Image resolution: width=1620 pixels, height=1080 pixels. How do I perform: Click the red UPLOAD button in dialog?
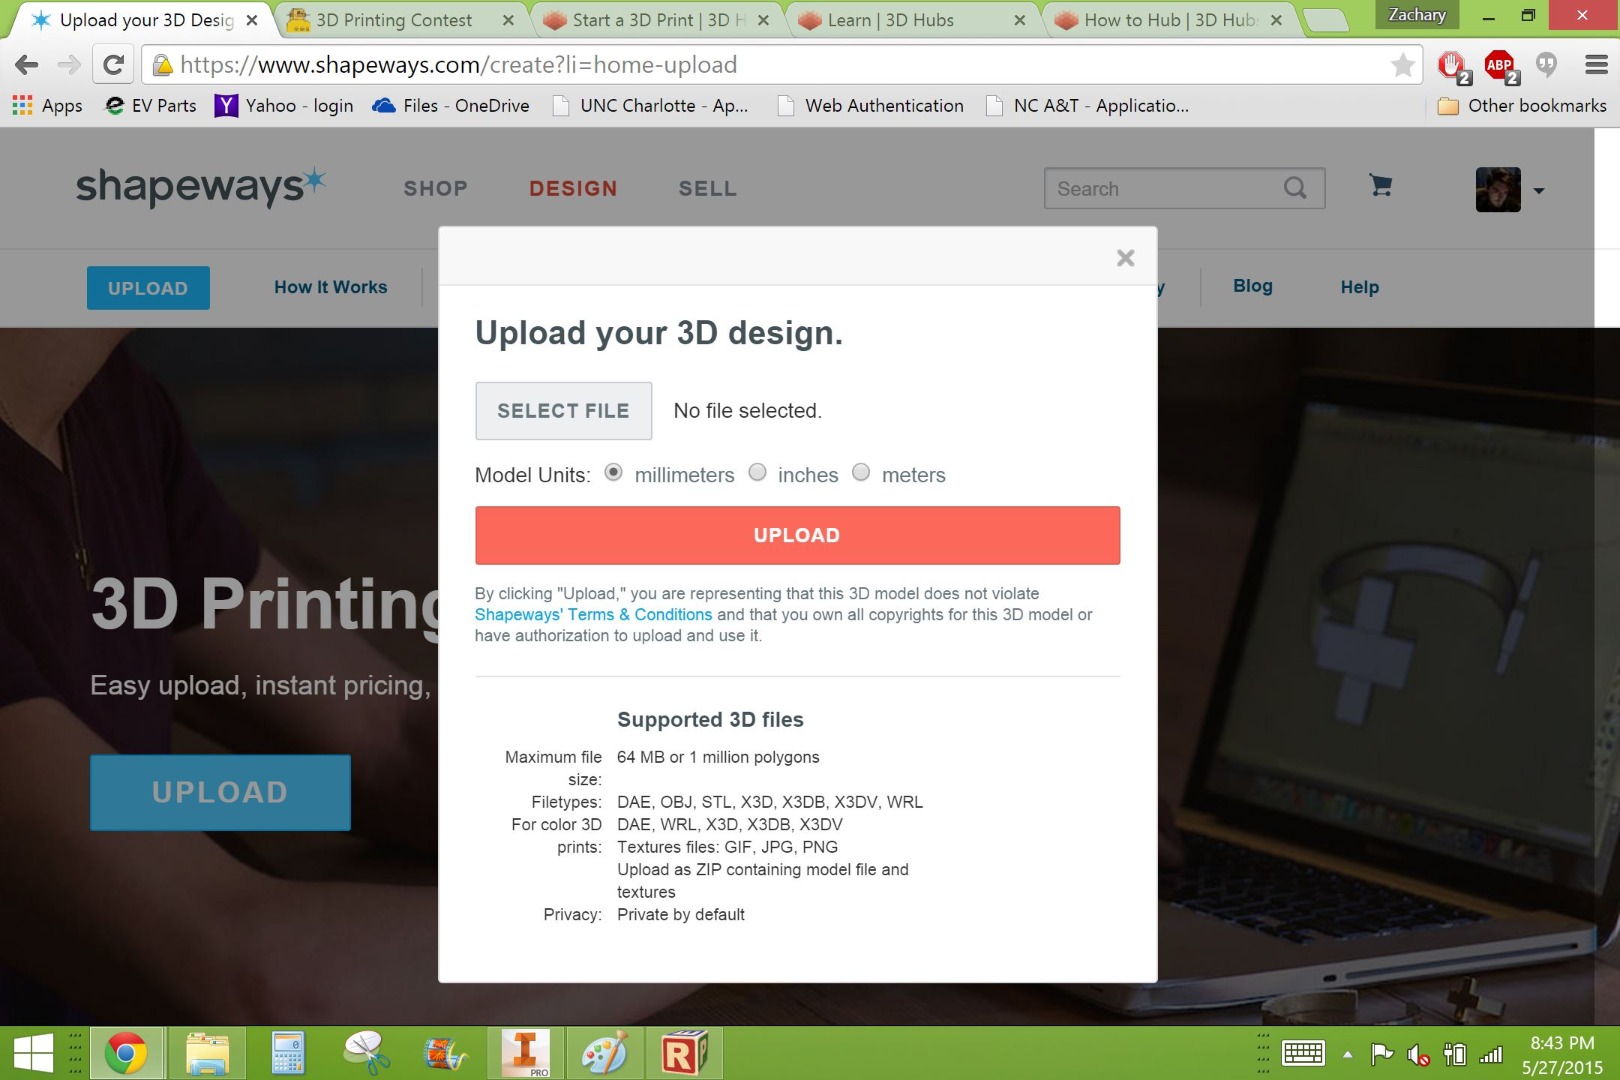(797, 535)
